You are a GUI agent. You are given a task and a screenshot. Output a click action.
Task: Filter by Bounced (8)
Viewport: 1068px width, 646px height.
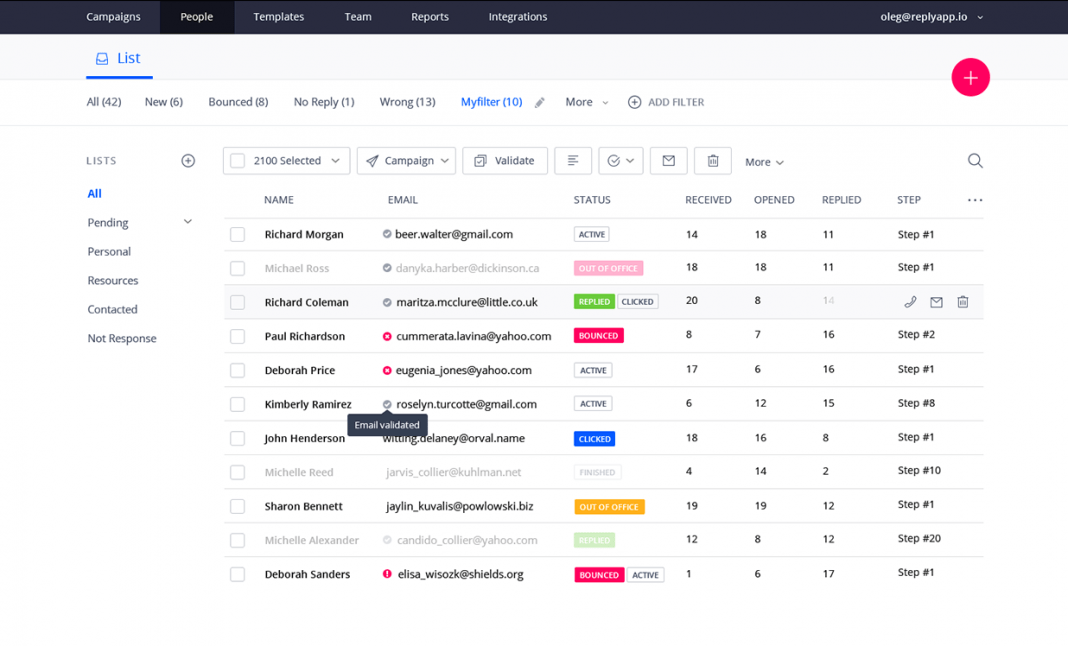tap(238, 102)
